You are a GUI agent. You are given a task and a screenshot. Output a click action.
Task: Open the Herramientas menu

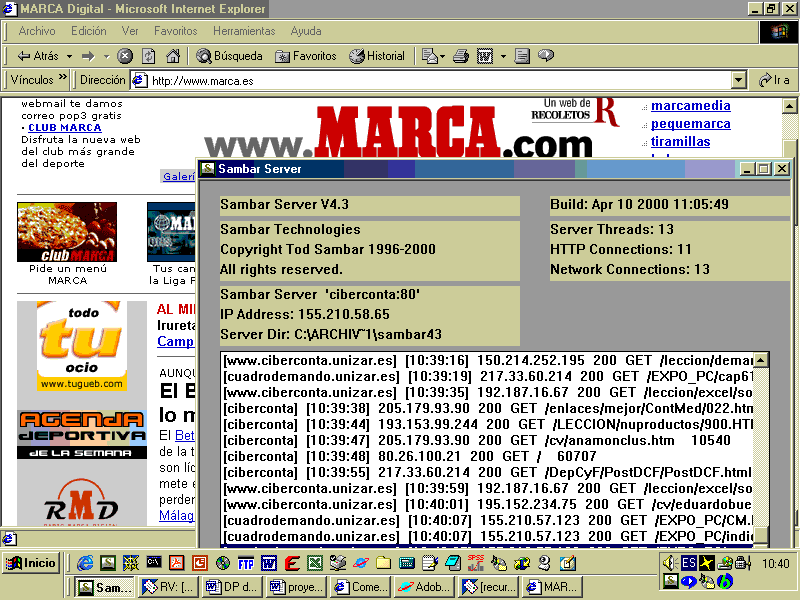pyautogui.click(x=244, y=31)
